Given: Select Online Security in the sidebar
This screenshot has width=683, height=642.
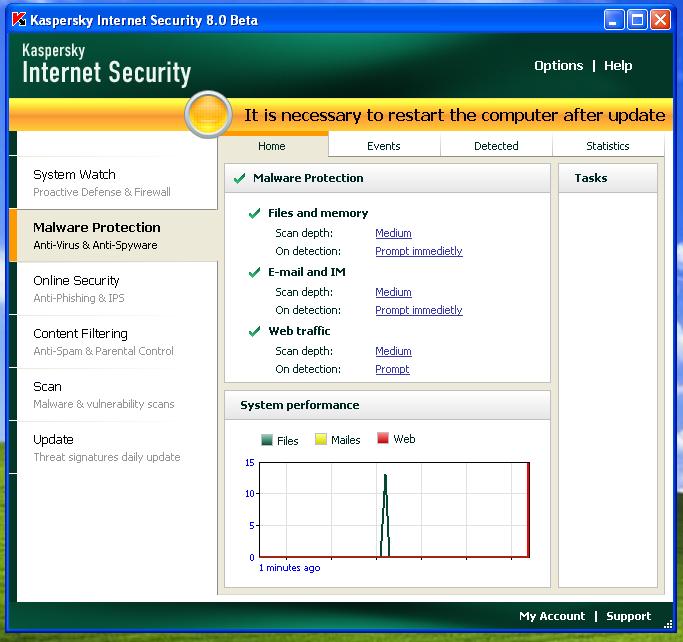Looking at the screenshot, I should pos(117,289).
